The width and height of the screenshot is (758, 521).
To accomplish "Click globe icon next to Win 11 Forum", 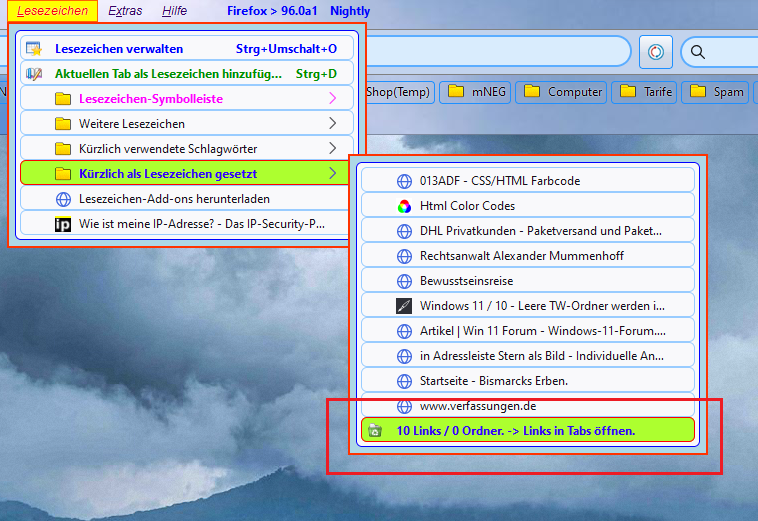I will click(404, 331).
